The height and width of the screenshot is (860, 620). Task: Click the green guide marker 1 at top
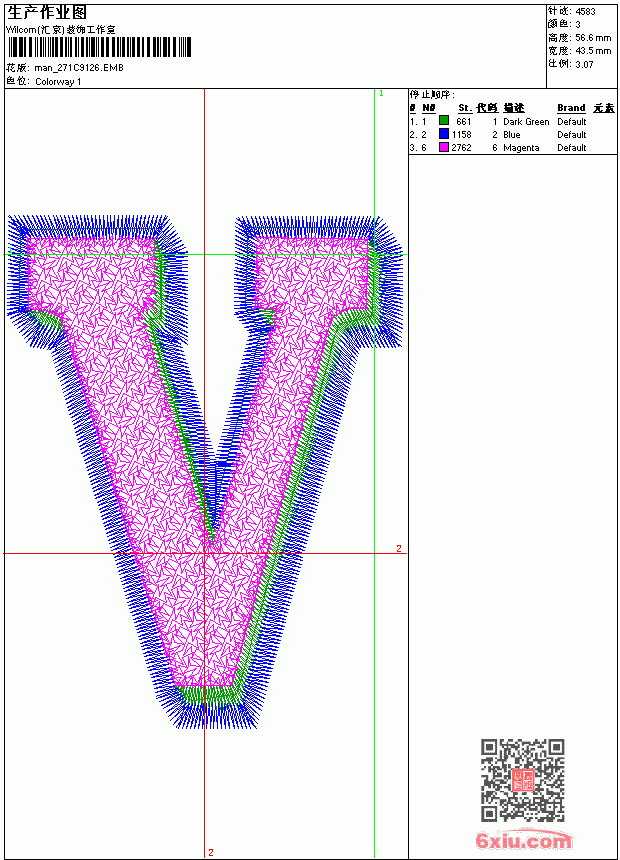[381, 94]
